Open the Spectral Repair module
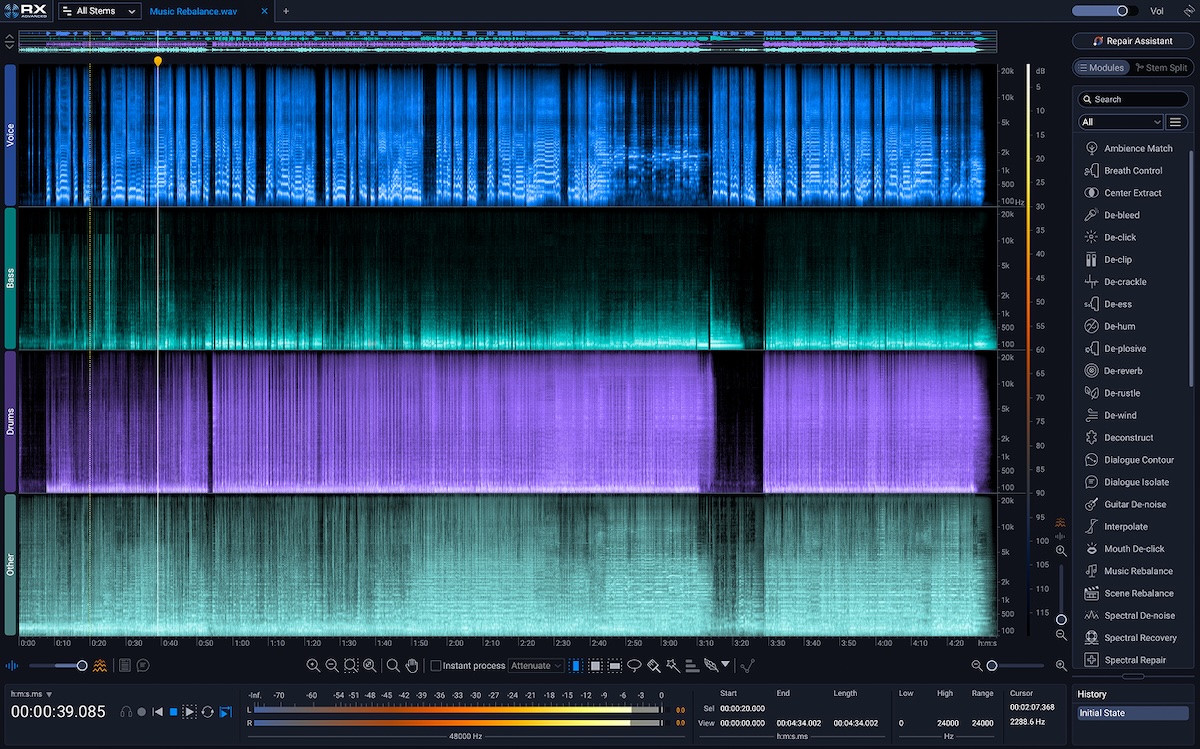Screen dimensions: 1200x749 tap(1135, 660)
